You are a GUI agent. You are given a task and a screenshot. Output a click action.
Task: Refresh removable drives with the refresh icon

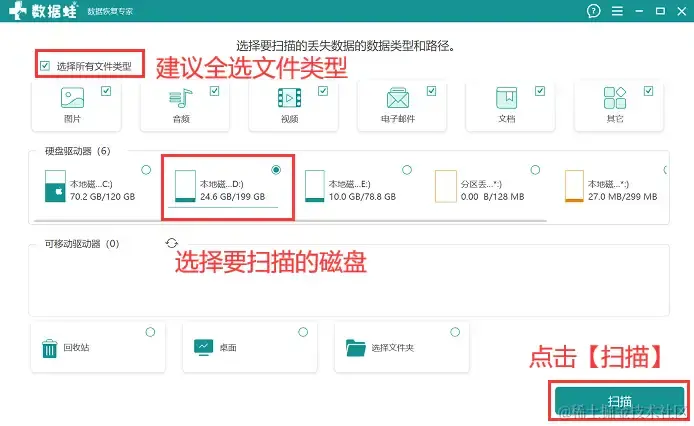pos(172,243)
